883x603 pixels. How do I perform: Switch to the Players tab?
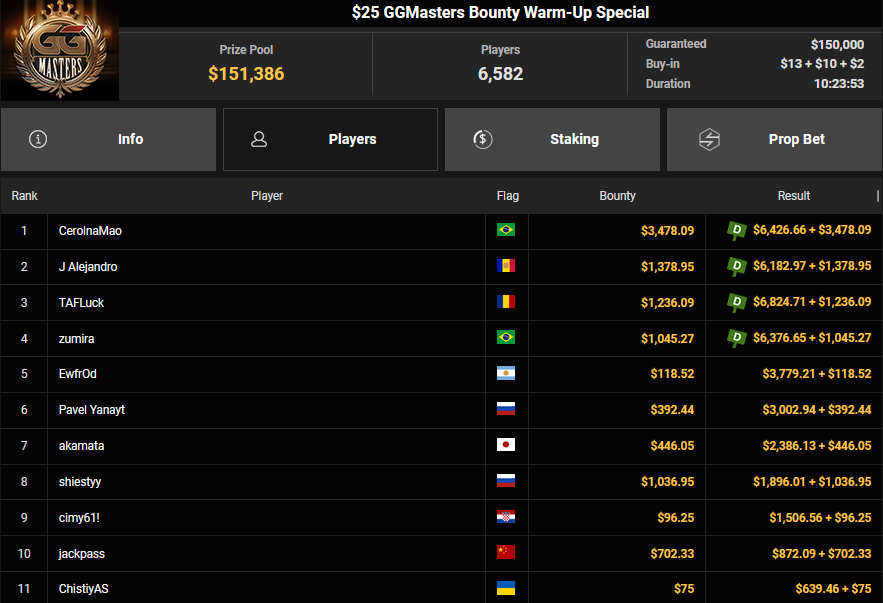coord(330,140)
